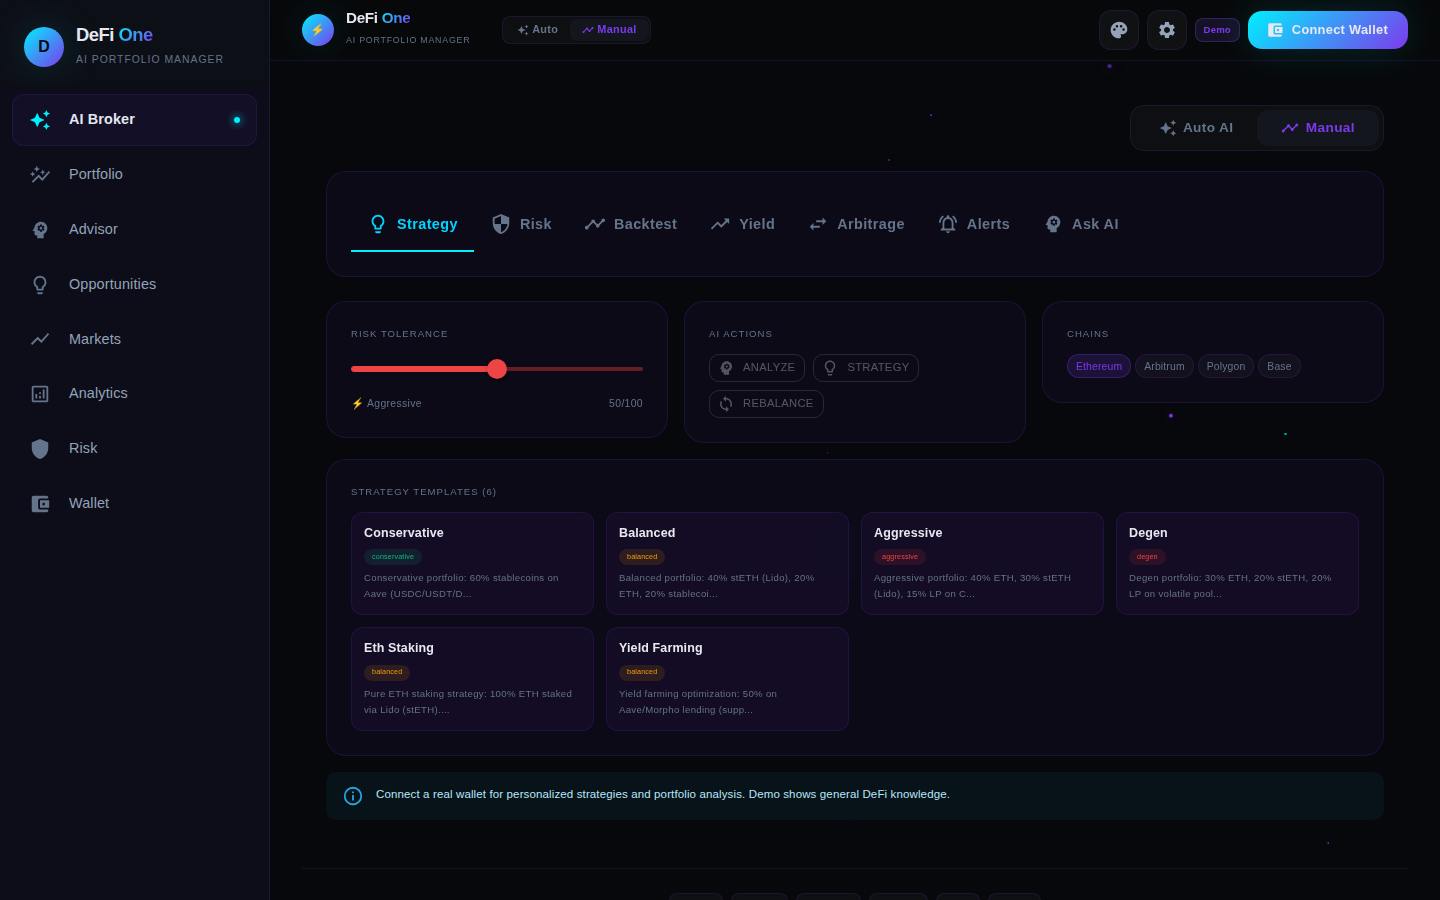Open Risk in sidebar

[134, 449]
